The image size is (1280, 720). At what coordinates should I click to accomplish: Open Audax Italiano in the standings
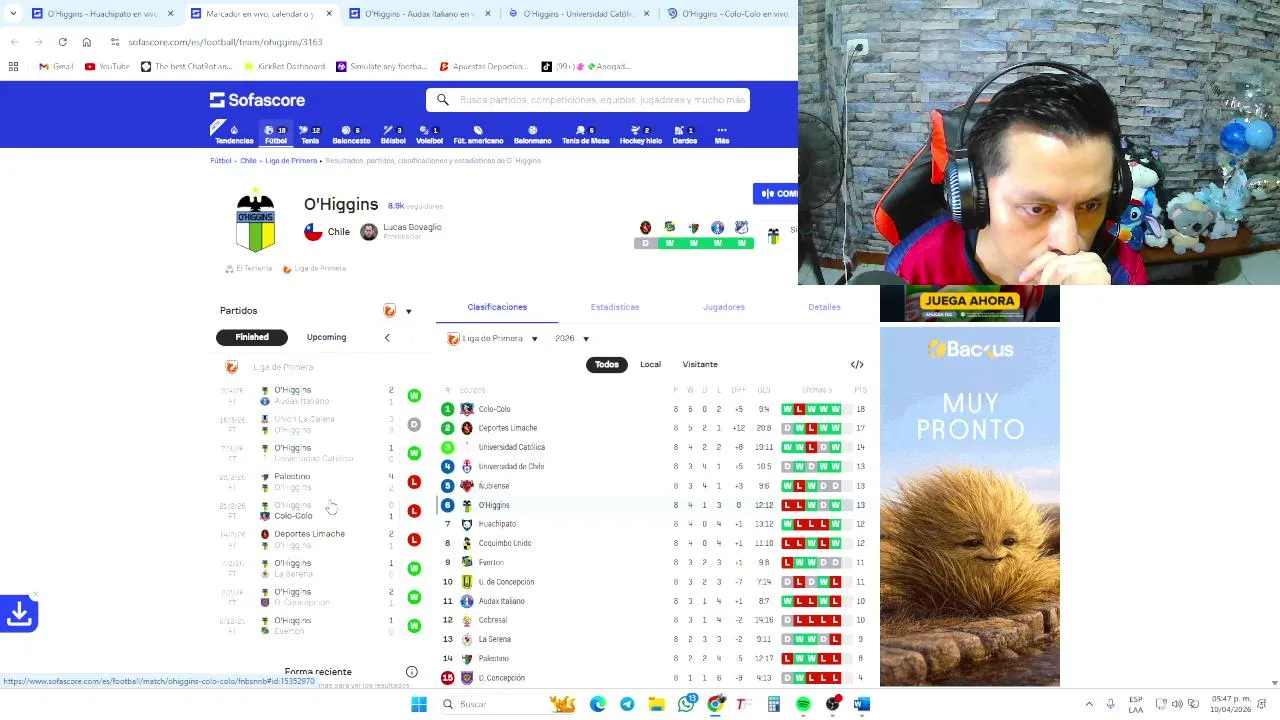(x=655, y=601)
